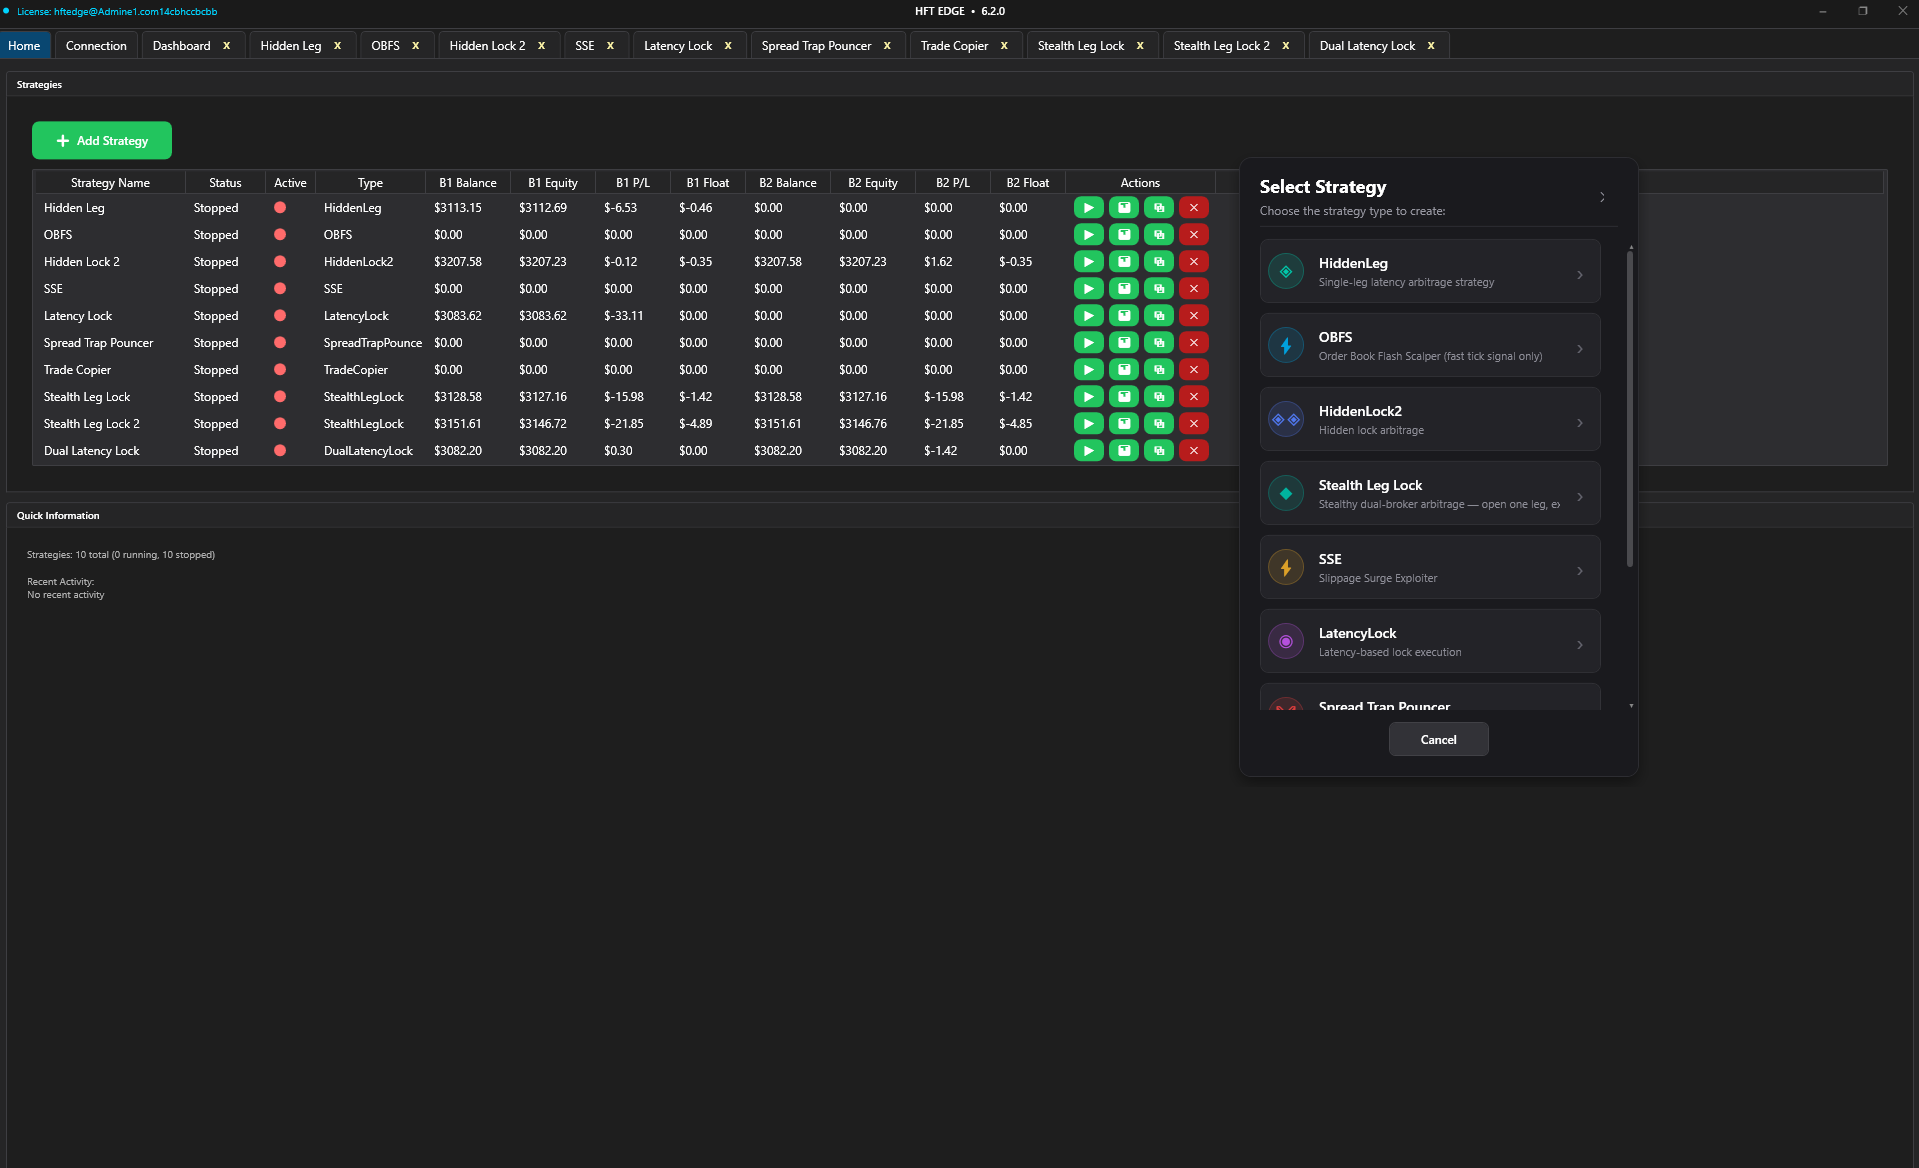Click the save icon in Spread Trap Pouncer row
This screenshot has height=1168, width=1919.
pyautogui.click(x=1124, y=343)
